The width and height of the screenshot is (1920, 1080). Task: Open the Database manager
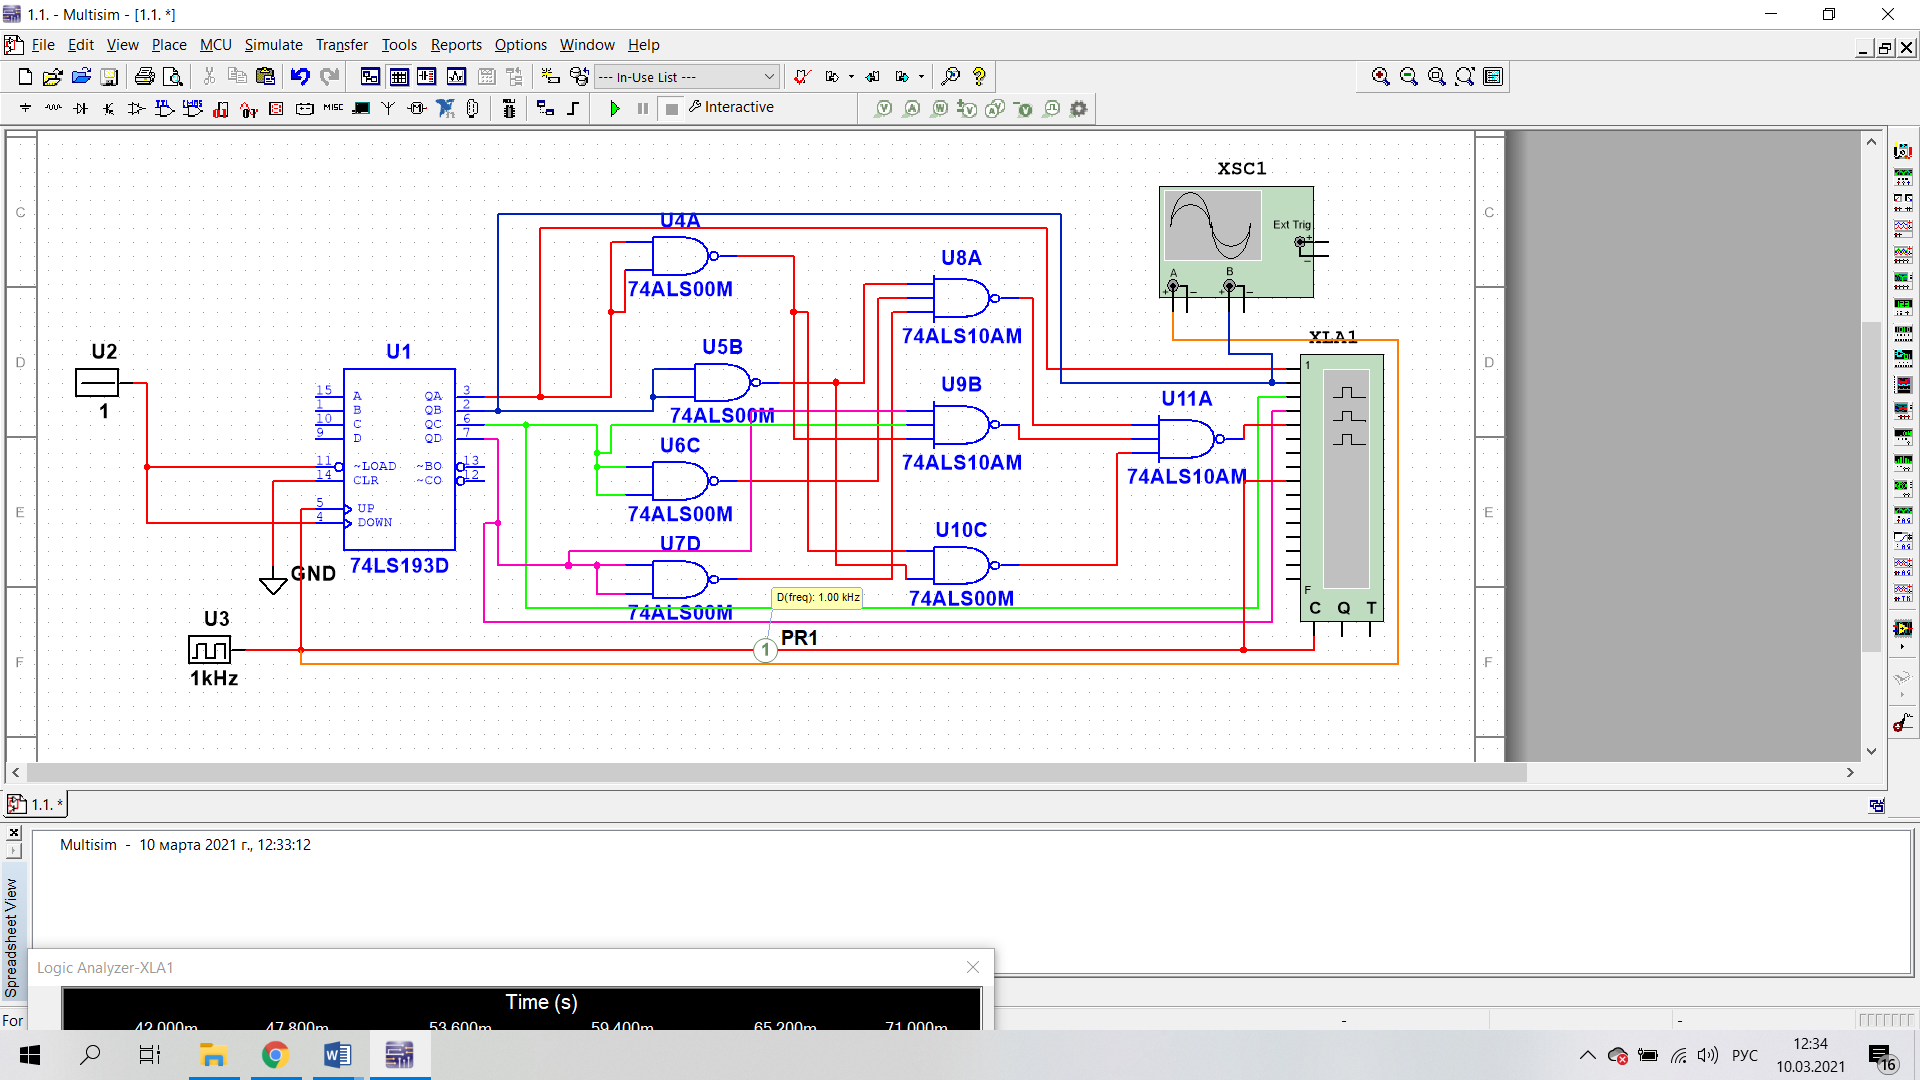click(x=579, y=77)
